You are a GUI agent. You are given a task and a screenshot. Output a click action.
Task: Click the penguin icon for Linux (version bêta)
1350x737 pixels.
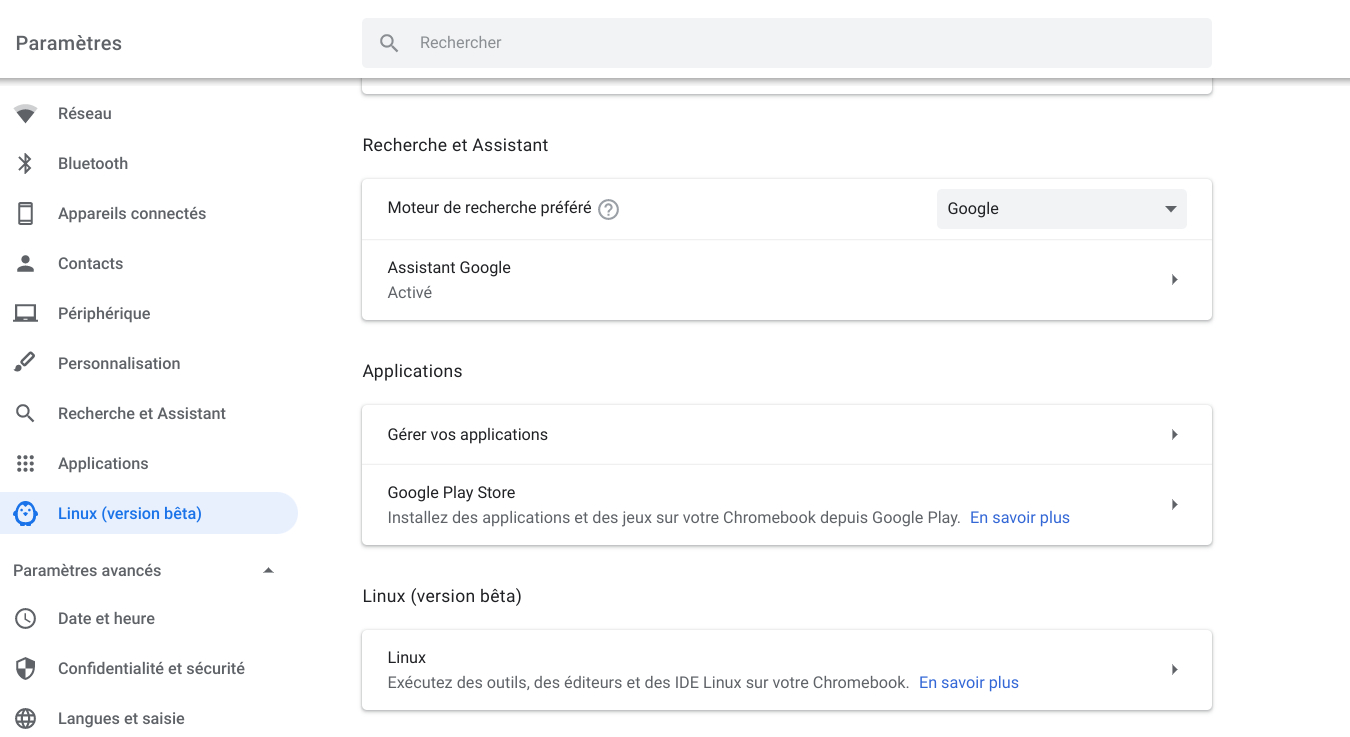tap(26, 514)
